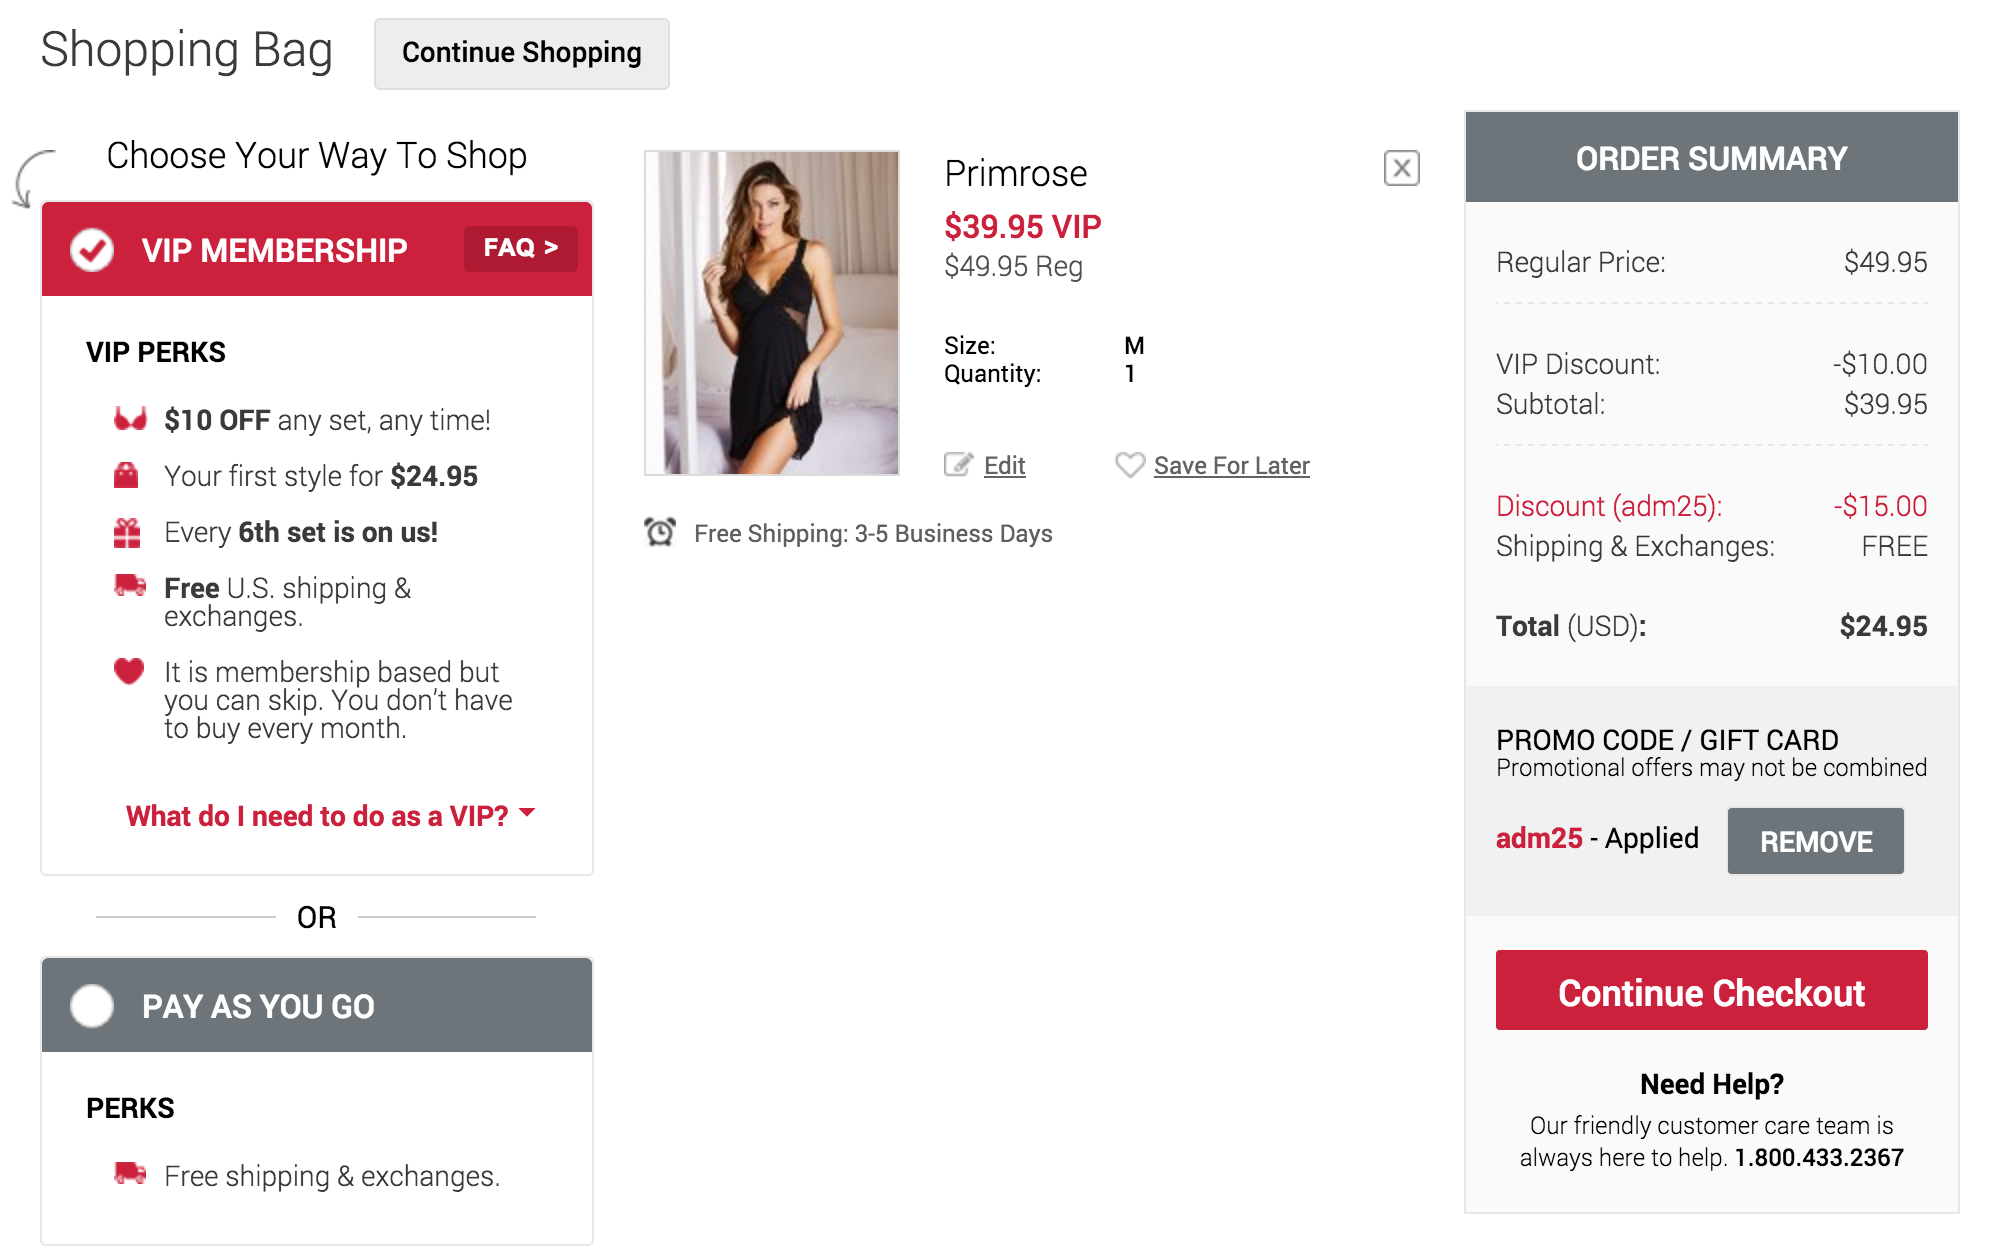
Task: Click the lock icon beside first style perk
Action: click(x=127, y=476)
